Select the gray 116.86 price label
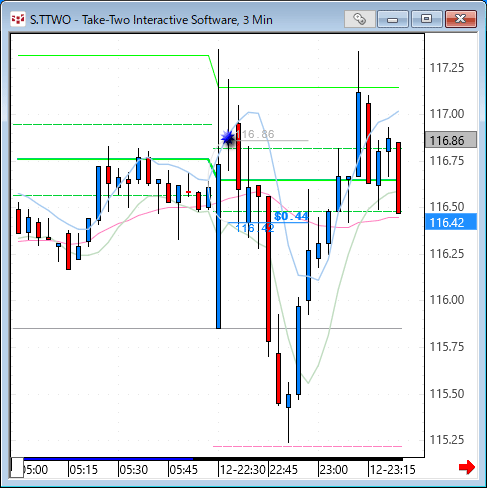This screenshot has width=487, height=488. [x=451, y=140]
